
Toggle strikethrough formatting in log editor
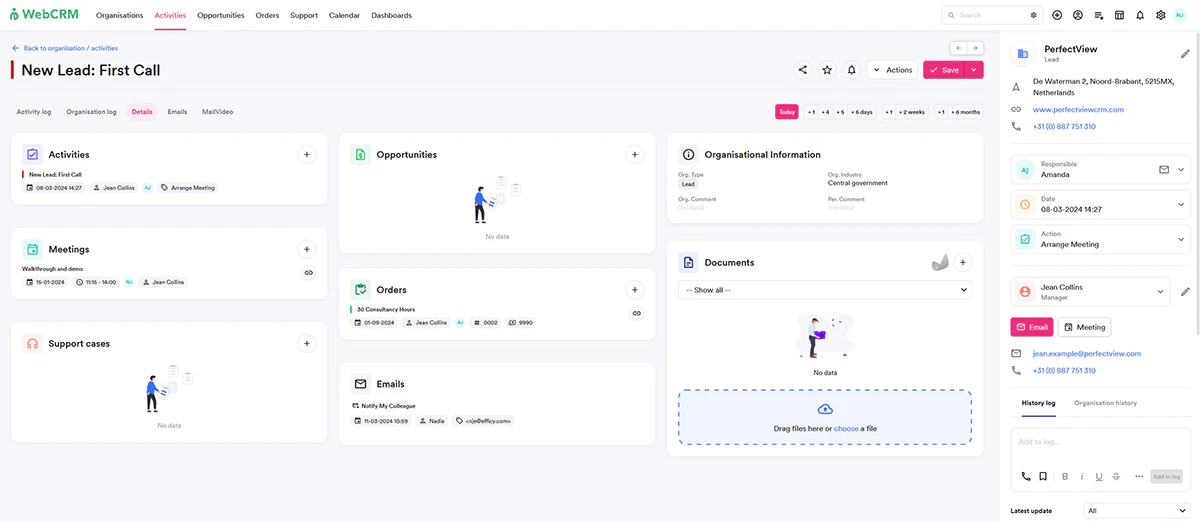(1116, 476)
